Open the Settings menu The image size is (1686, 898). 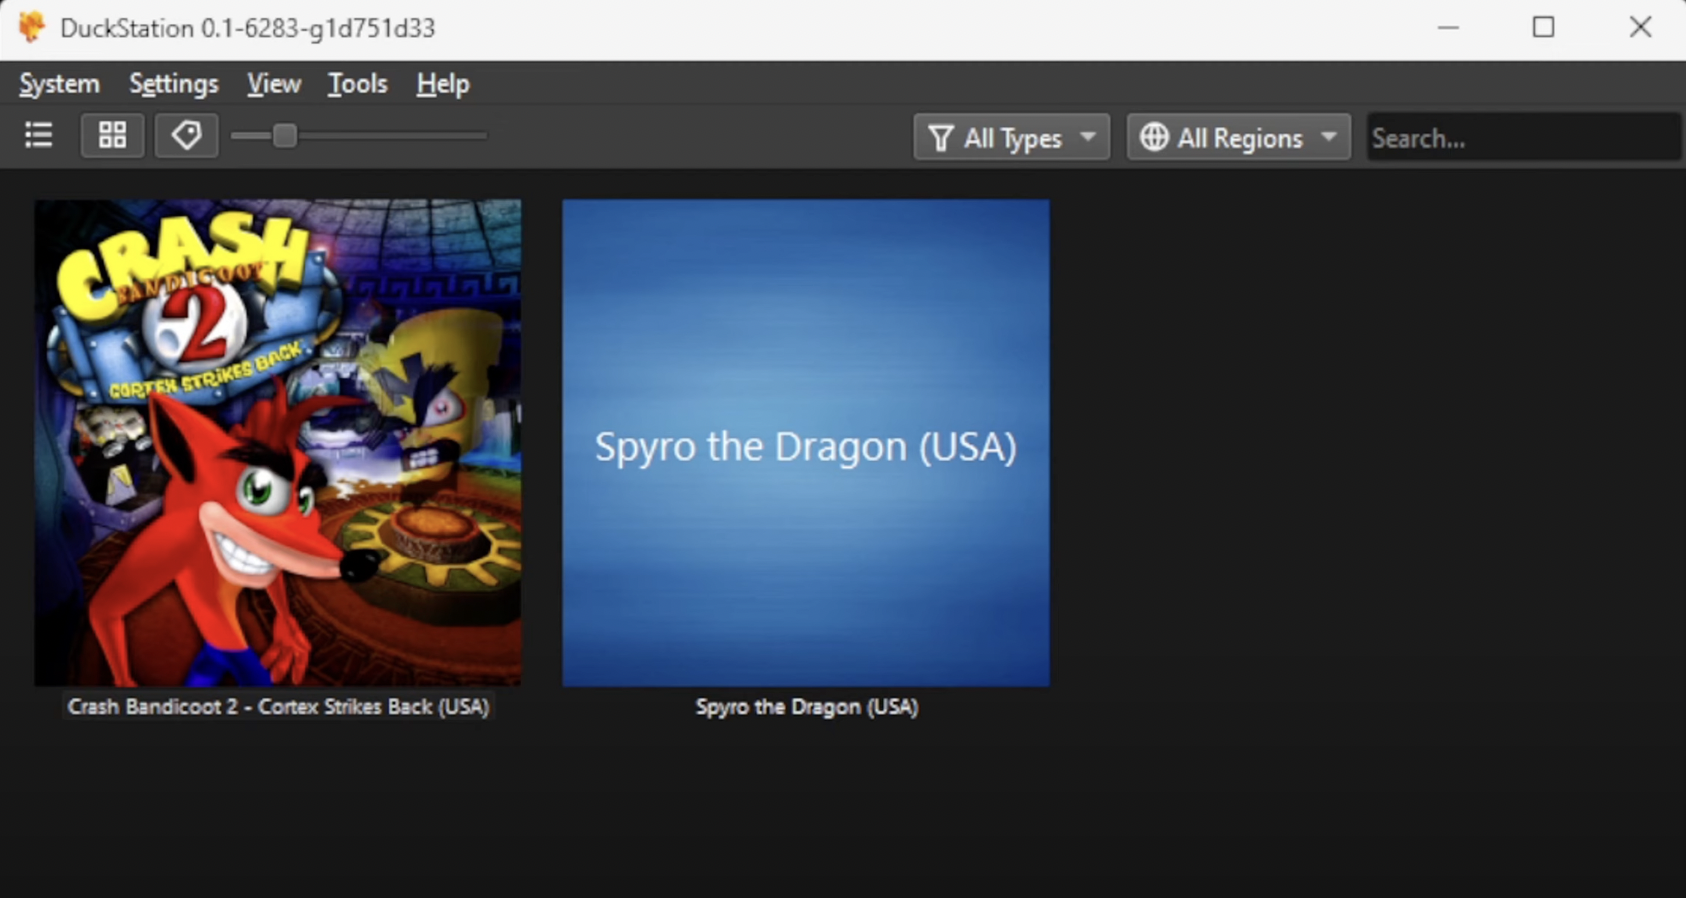(174, 84)
